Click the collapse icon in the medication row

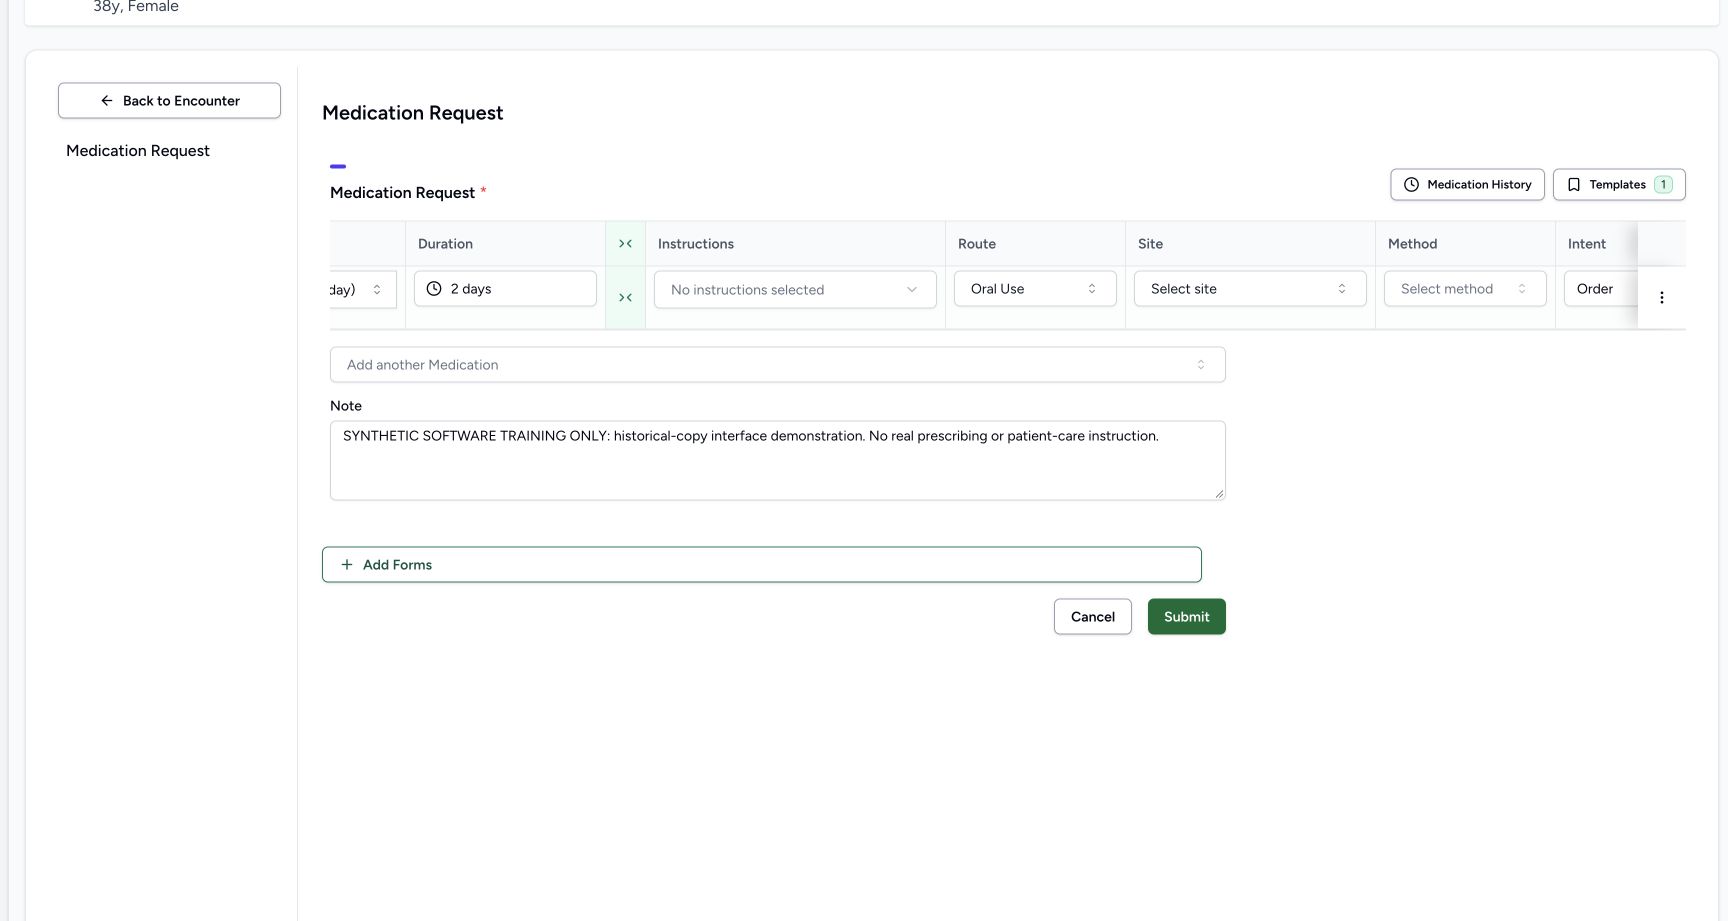point(625,298)
